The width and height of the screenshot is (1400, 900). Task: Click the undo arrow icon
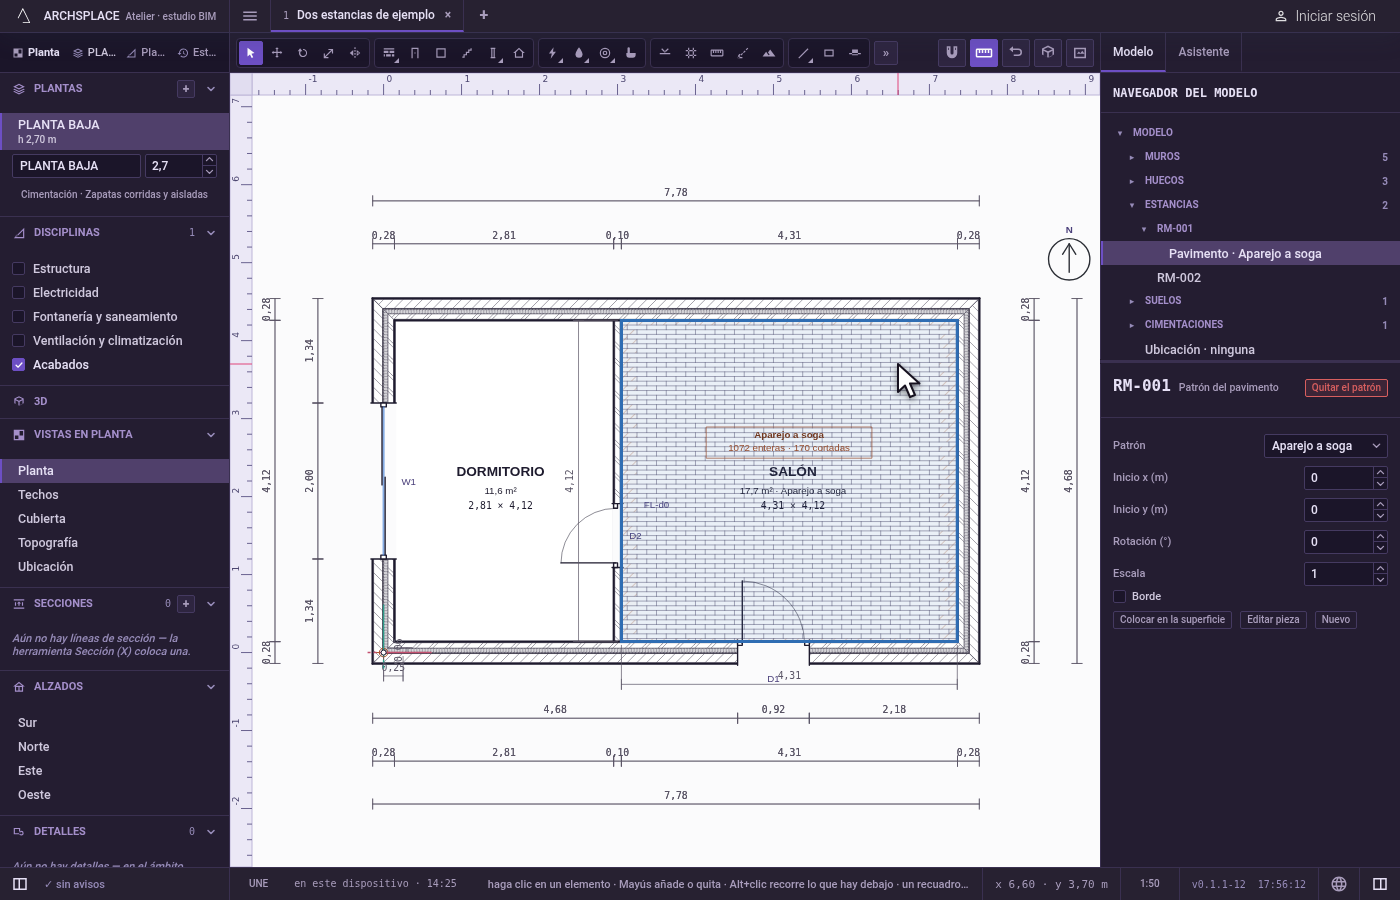tap(1016, 52)
